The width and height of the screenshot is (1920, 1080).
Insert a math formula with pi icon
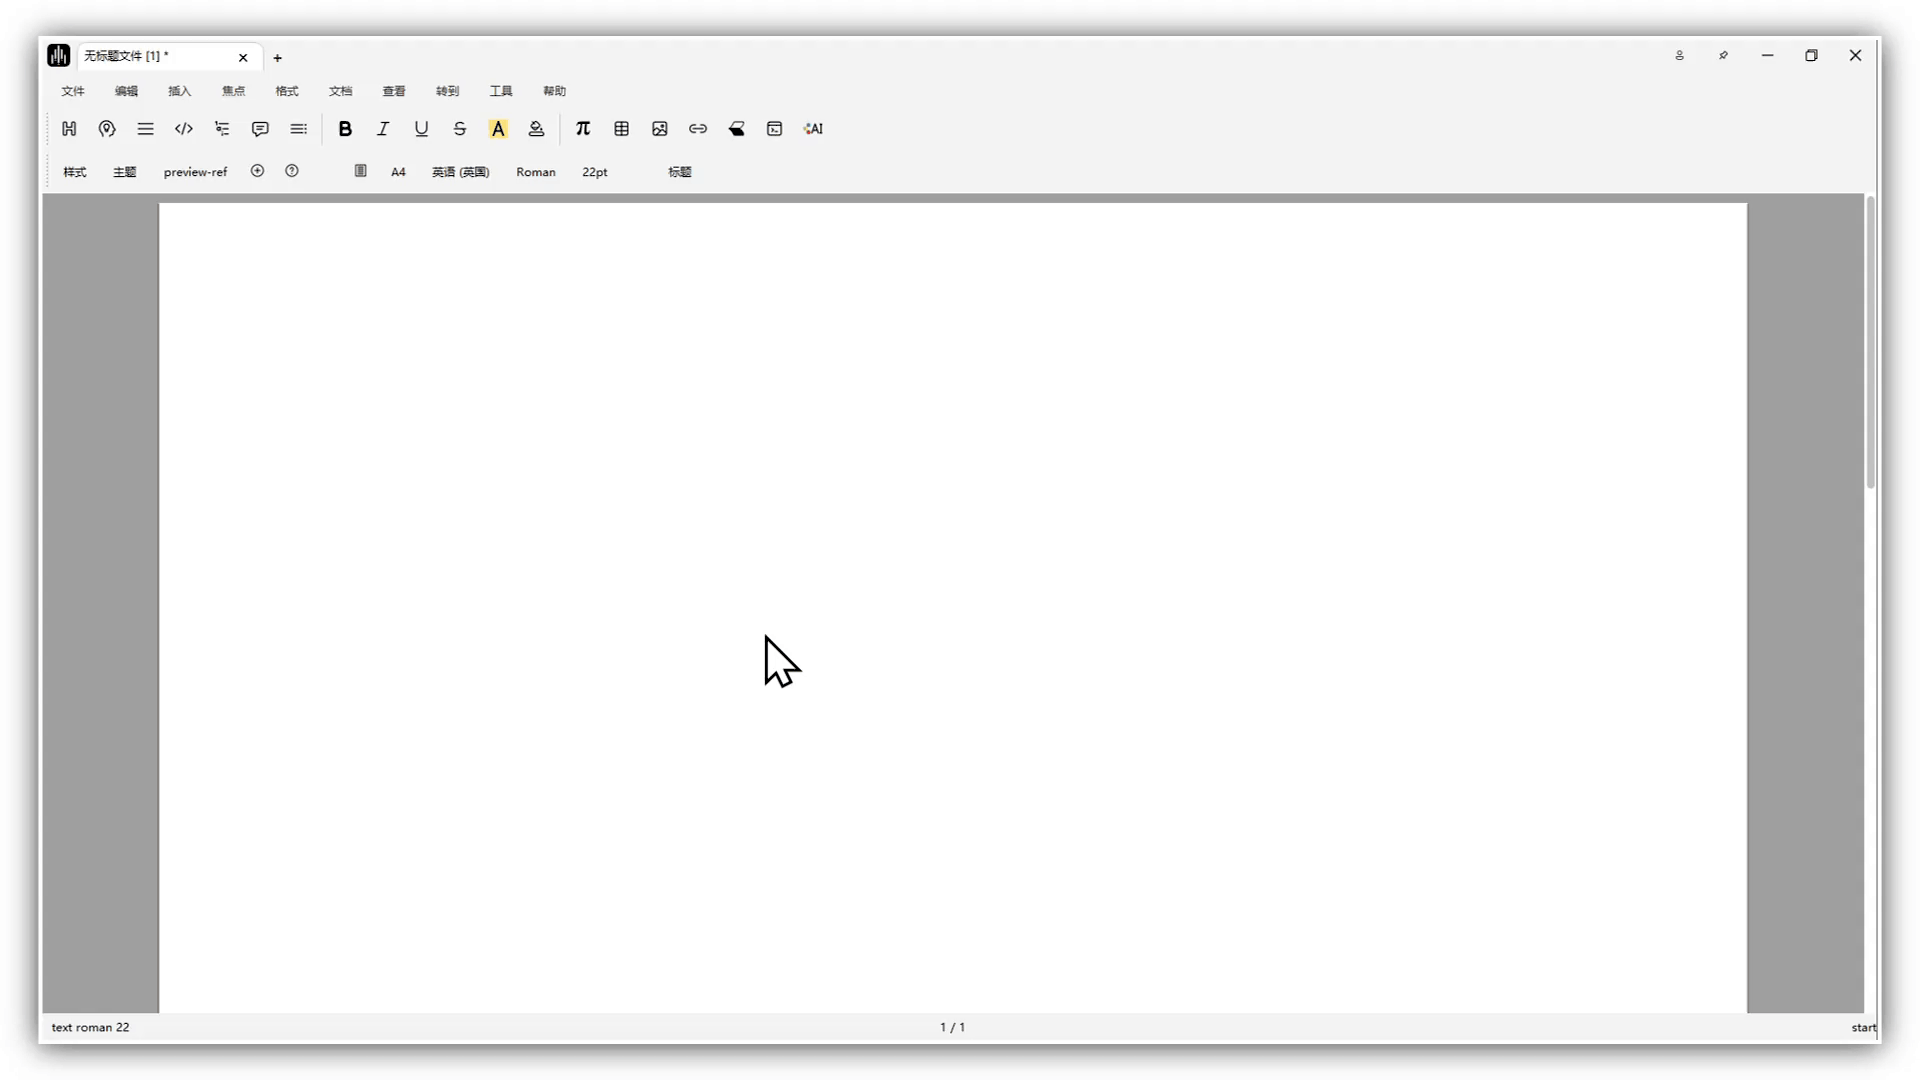(x=583, y=129)
